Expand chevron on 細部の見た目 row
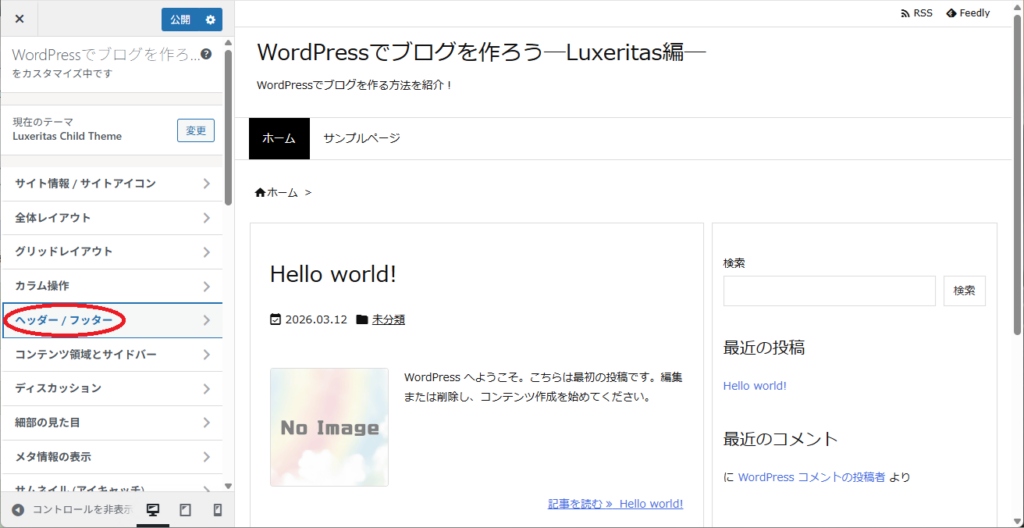The width and height of the screenshot is (1024, 528). click(206, 423)
